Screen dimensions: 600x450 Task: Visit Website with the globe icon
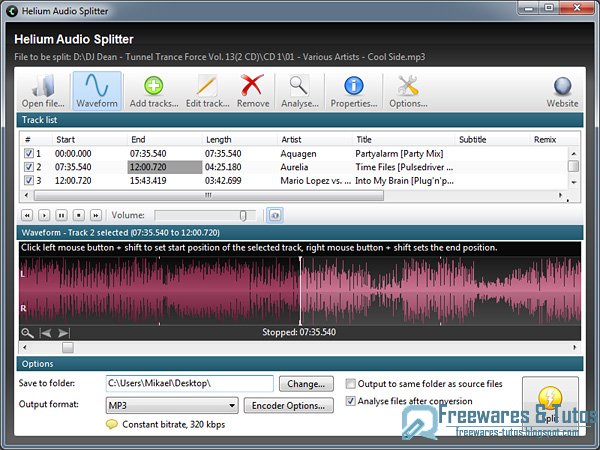coord(562,91)
